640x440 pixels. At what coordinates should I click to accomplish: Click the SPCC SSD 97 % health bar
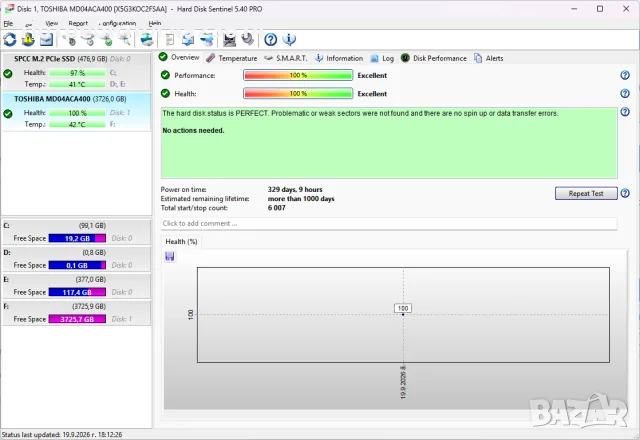pyautogui.click(x=77, y=73)
